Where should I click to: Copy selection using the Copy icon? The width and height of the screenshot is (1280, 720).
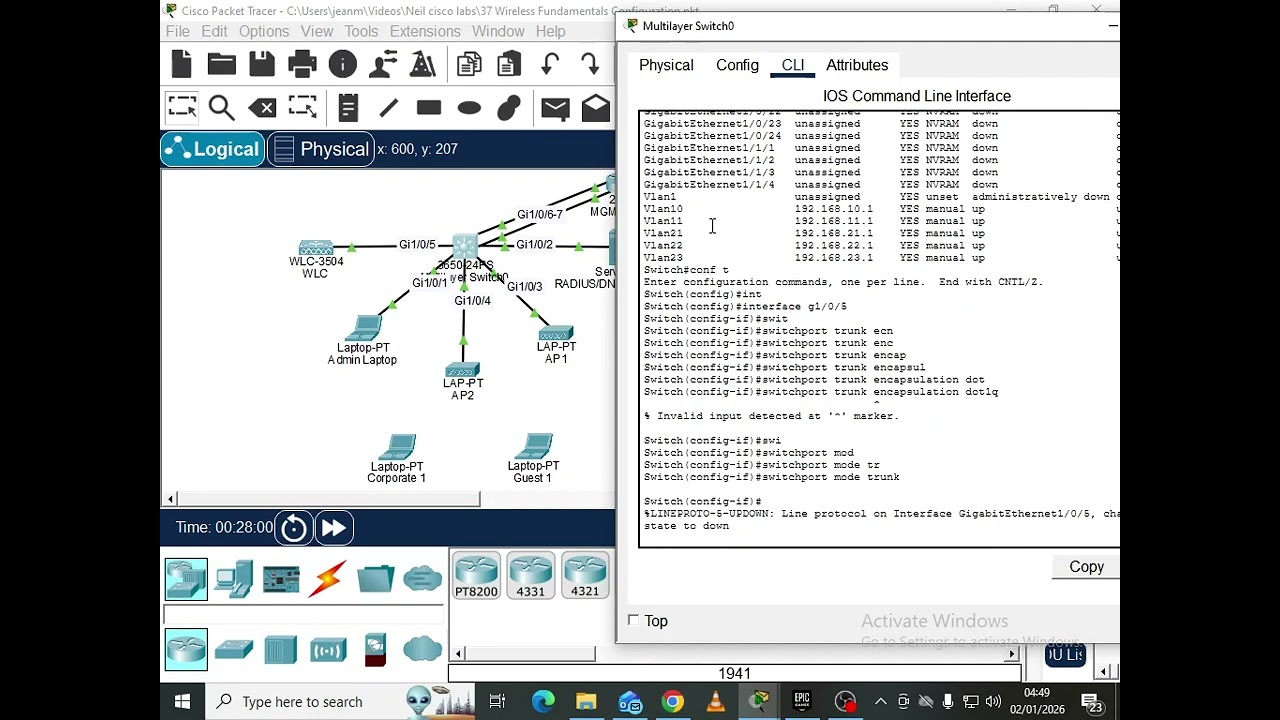tap(469, 65)
